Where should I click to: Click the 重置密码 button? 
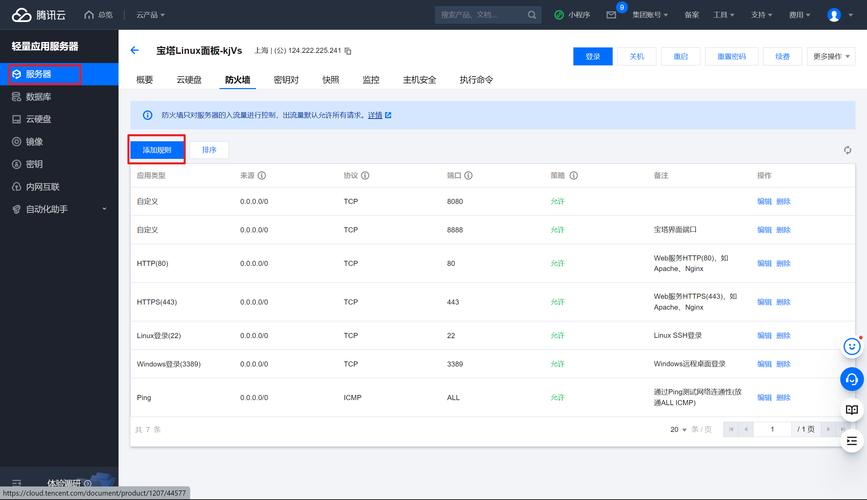click(x=732, y=56)
